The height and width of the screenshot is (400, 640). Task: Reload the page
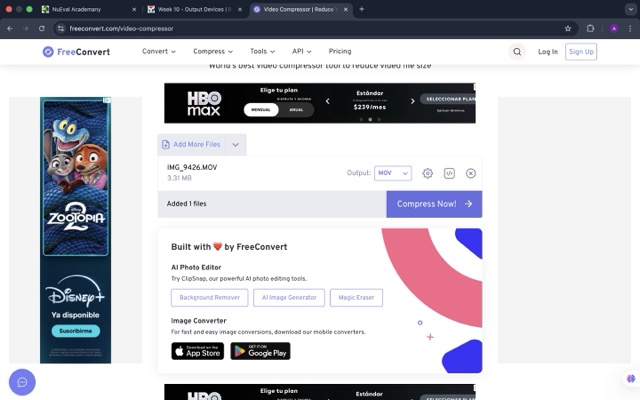click(x=42, y=29)
